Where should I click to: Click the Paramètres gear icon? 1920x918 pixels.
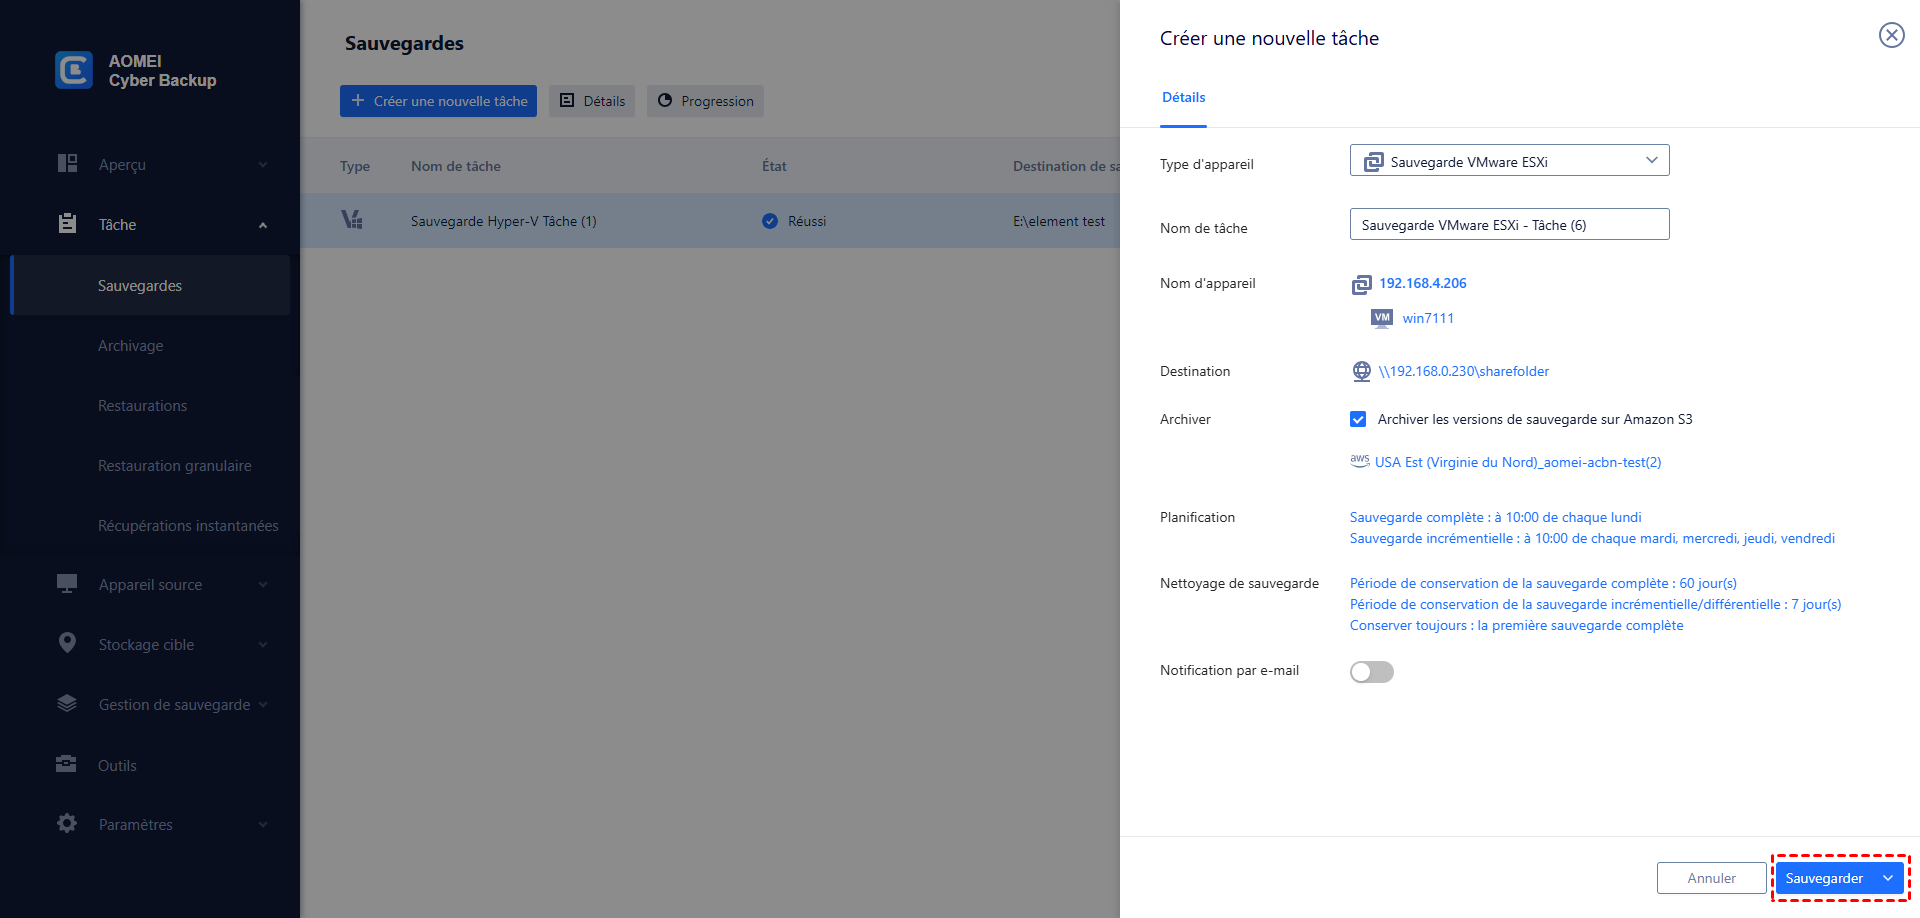coord(67,824)
